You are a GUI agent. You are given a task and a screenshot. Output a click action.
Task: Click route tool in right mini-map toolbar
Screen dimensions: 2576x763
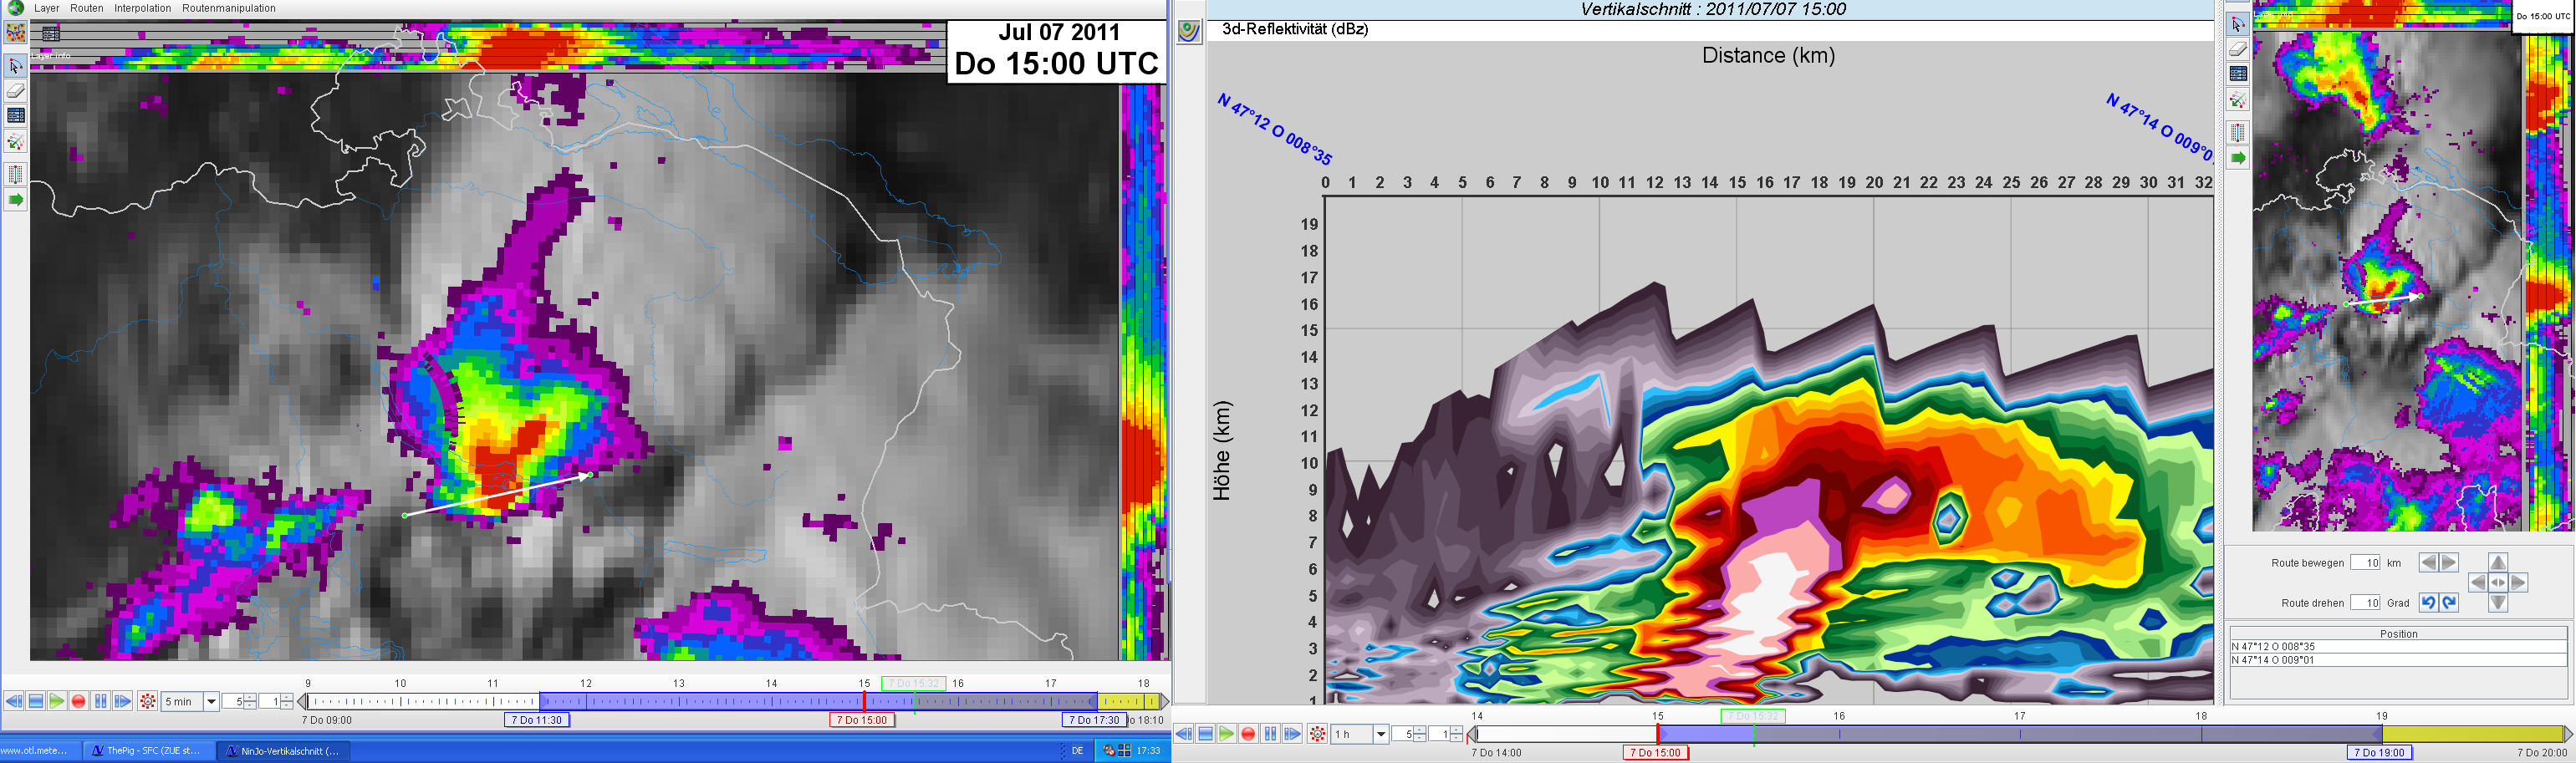[x=2238, y=100]
